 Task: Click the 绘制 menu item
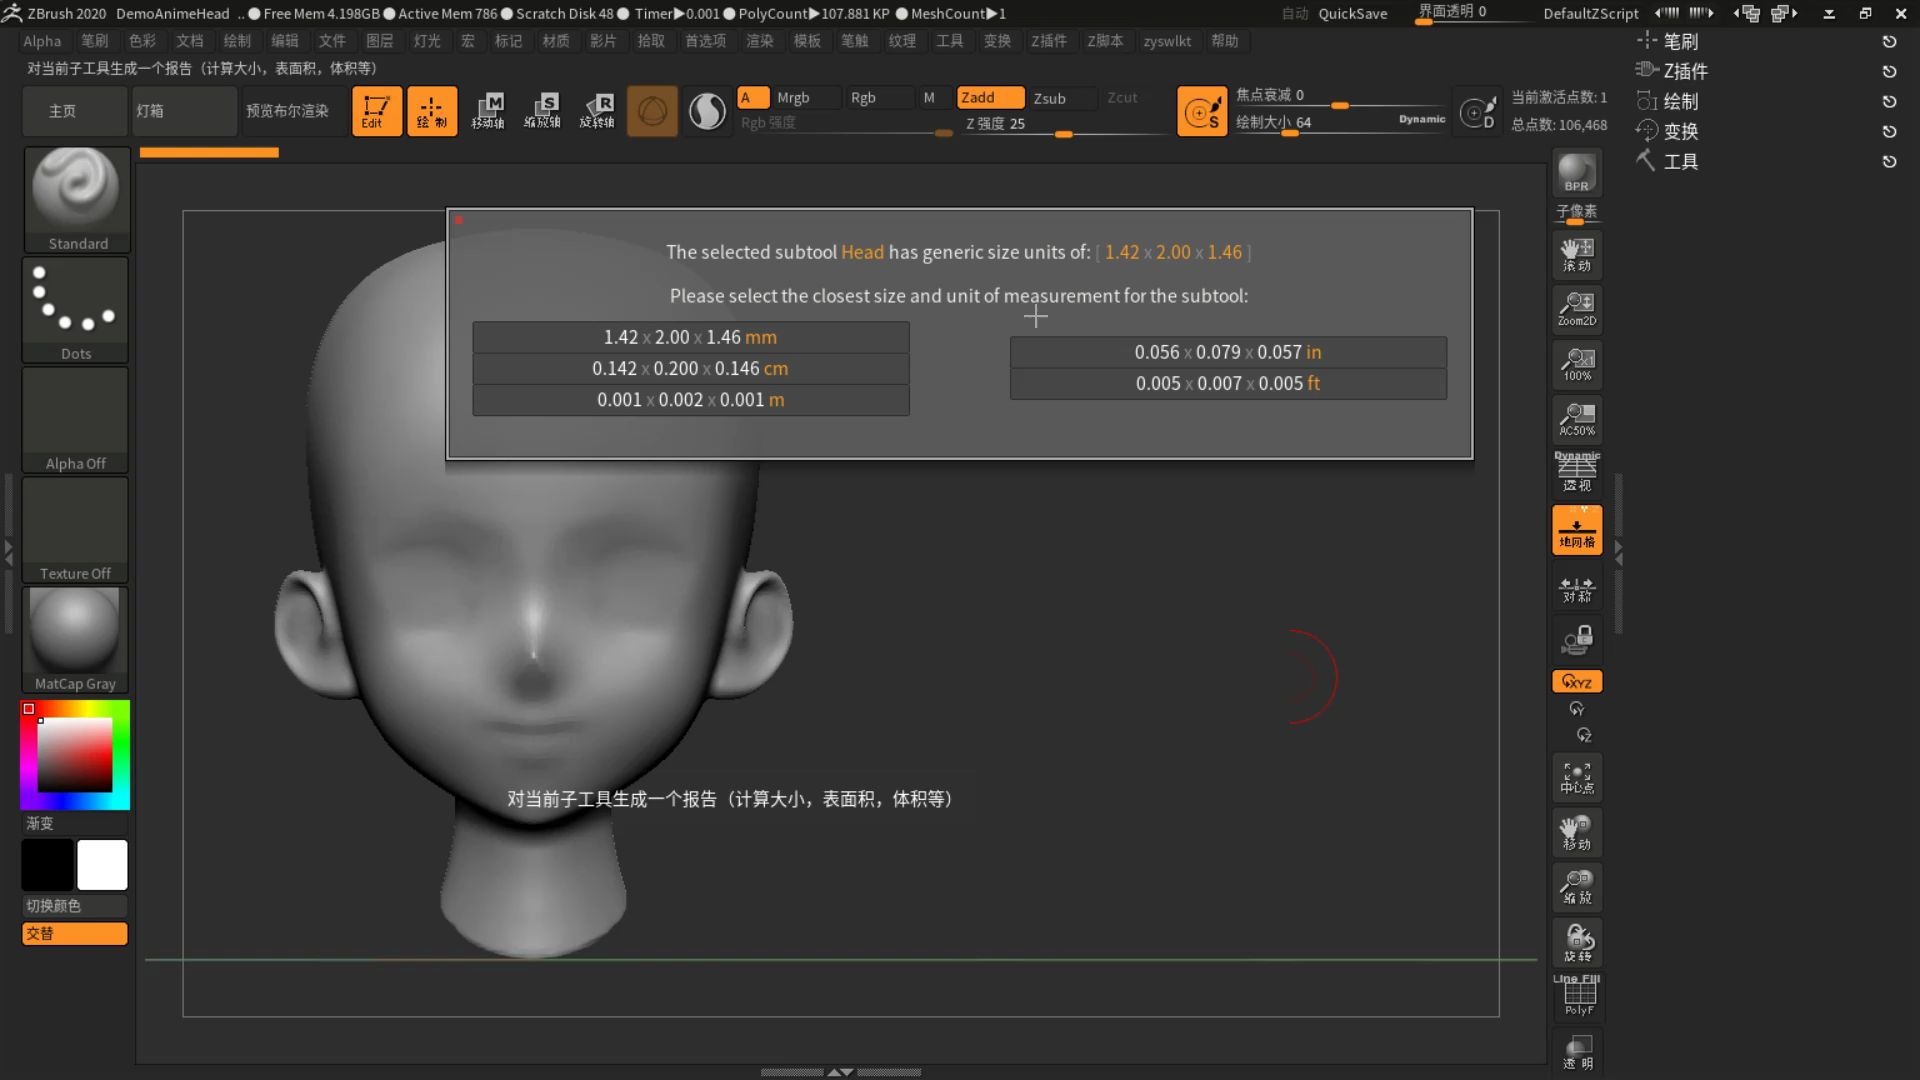[236, 41]
